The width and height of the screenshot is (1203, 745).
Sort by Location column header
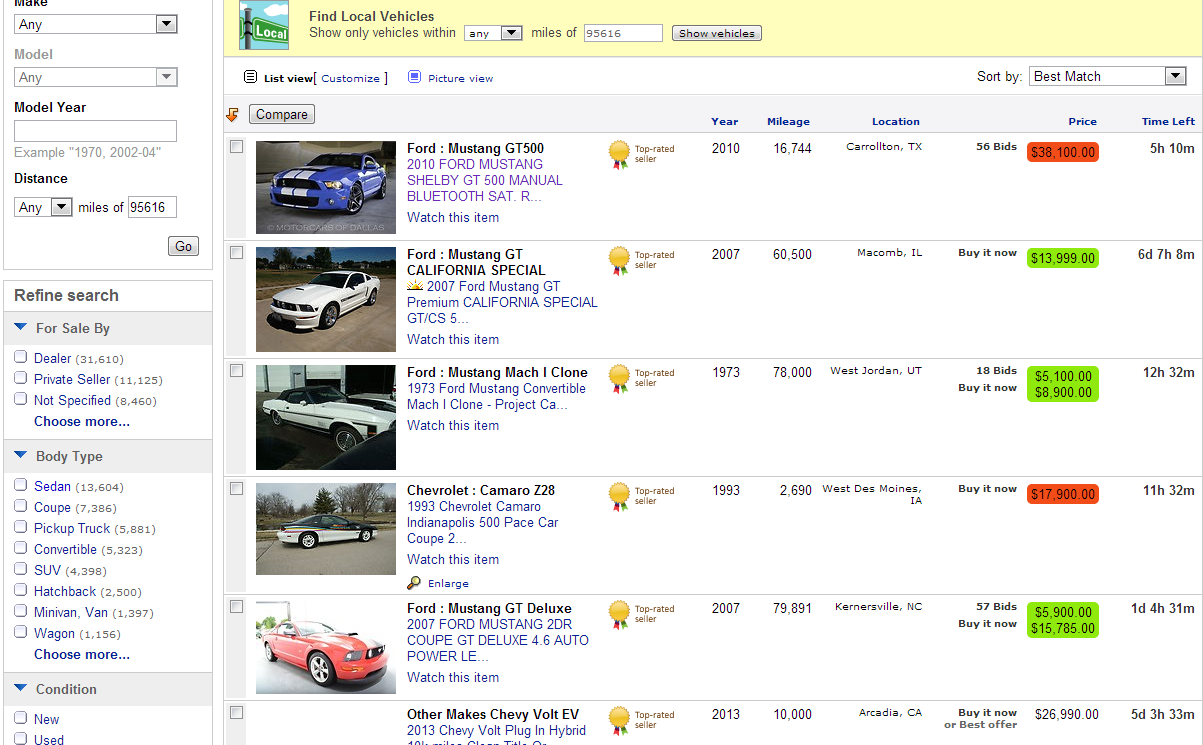click(895, 121)
